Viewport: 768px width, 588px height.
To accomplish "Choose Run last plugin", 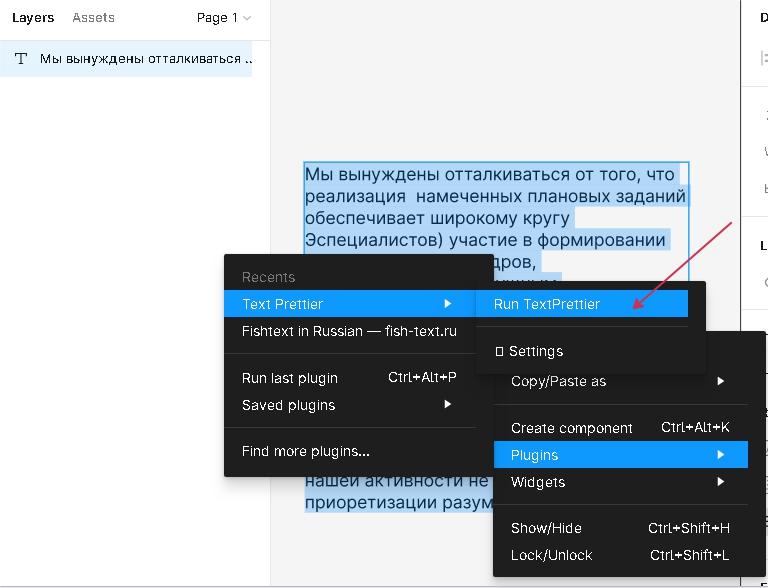I will click(290, 378).
